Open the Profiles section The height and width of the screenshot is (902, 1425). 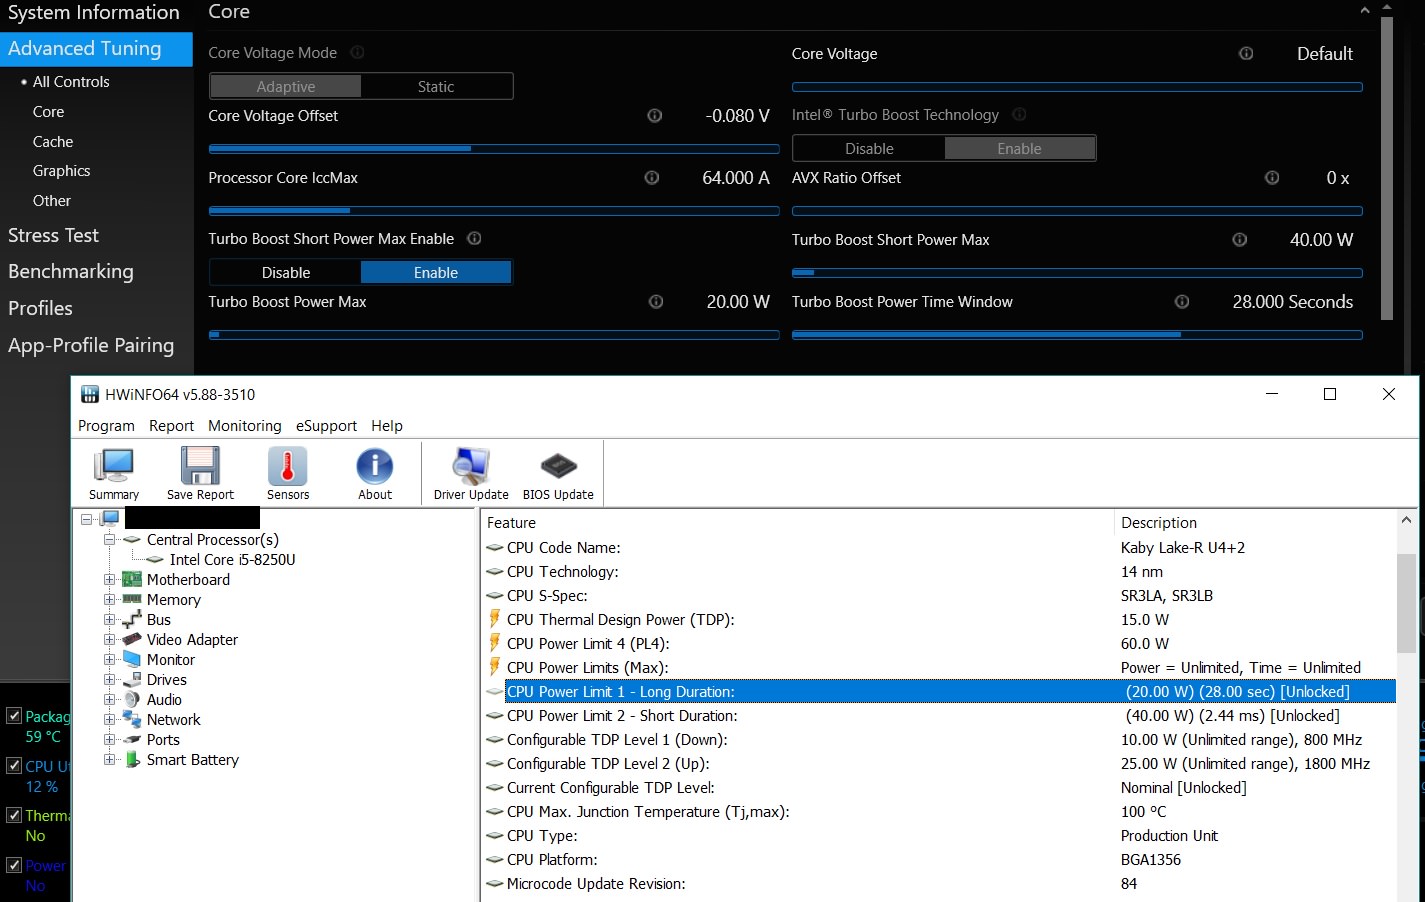(x=41, y=309)
